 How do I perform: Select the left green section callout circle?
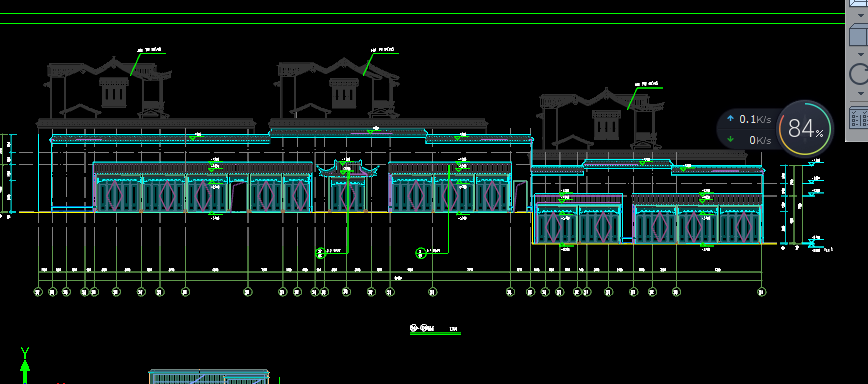[x=320, y=253]
